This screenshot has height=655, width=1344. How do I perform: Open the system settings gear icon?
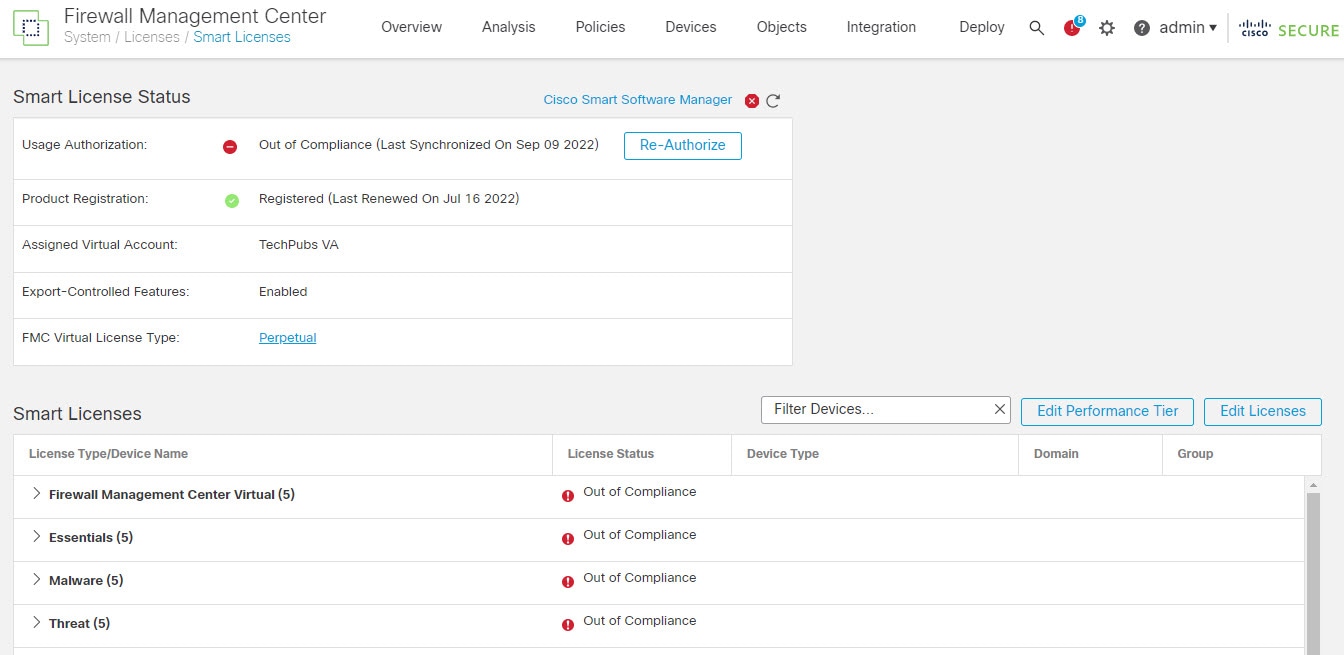pyautogui.click(x=1107, y=28)
